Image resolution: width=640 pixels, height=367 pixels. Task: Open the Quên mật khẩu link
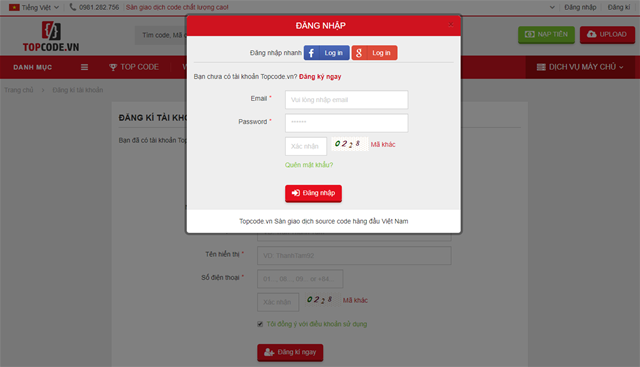coord(309,165)
